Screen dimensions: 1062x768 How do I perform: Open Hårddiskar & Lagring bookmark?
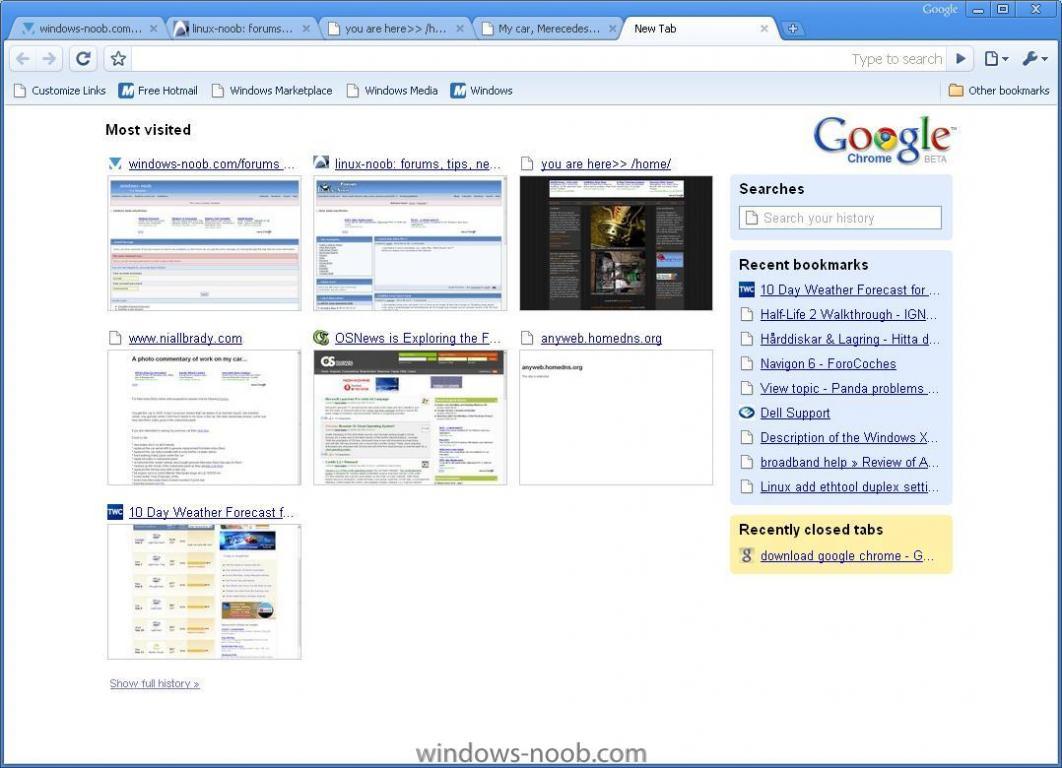(x=849, y=339)
